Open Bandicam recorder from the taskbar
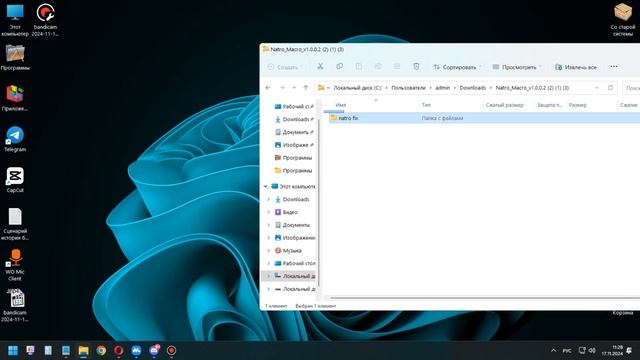 171,350
